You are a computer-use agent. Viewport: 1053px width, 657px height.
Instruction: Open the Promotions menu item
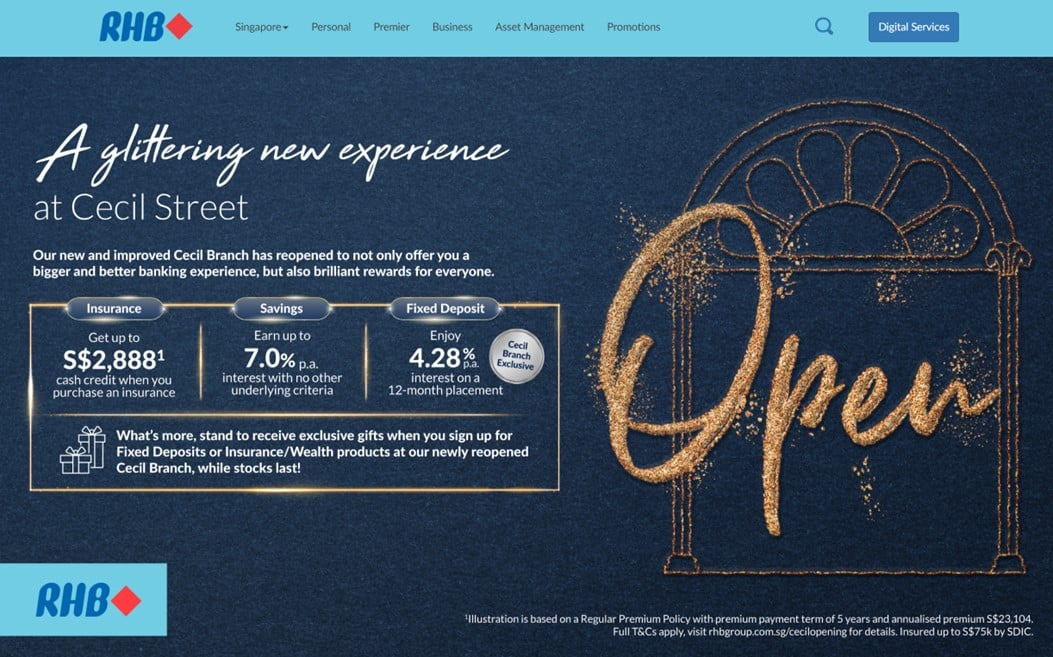click(634, 27)
